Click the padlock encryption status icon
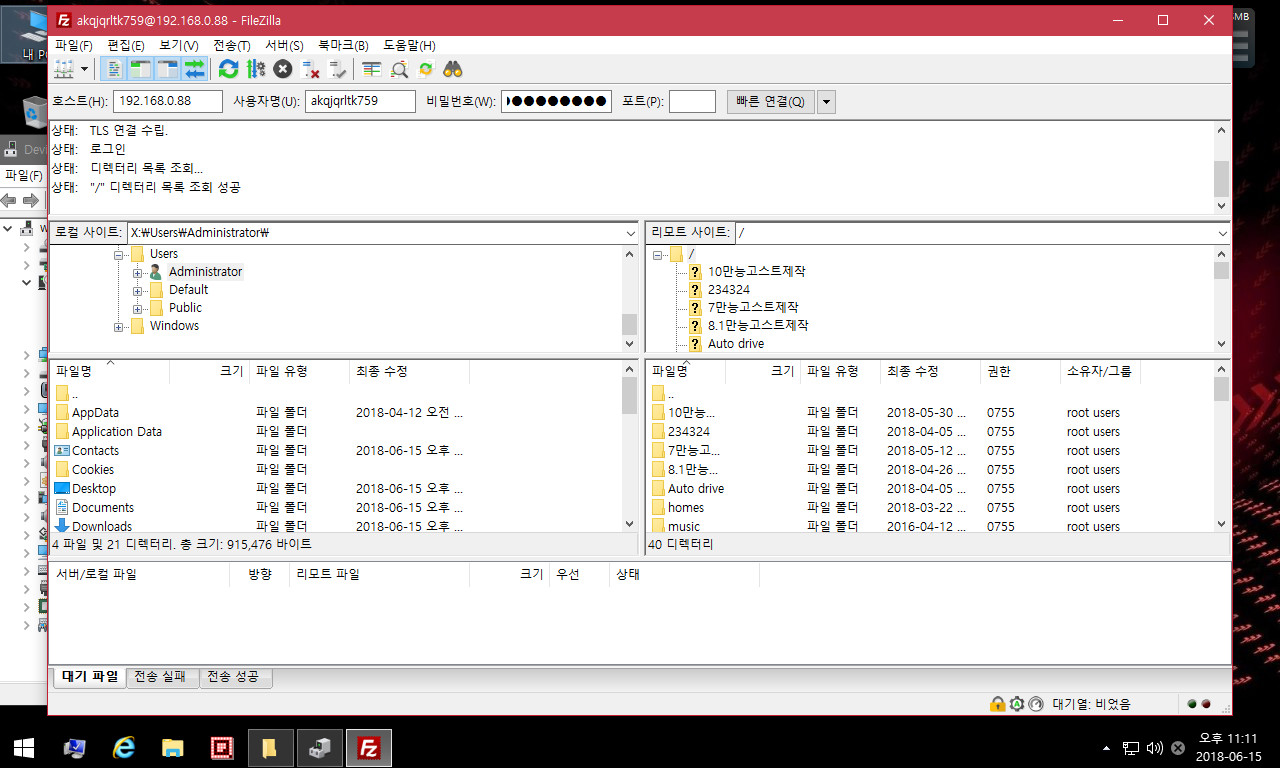1280x768 pixels. tap(997, 704)
